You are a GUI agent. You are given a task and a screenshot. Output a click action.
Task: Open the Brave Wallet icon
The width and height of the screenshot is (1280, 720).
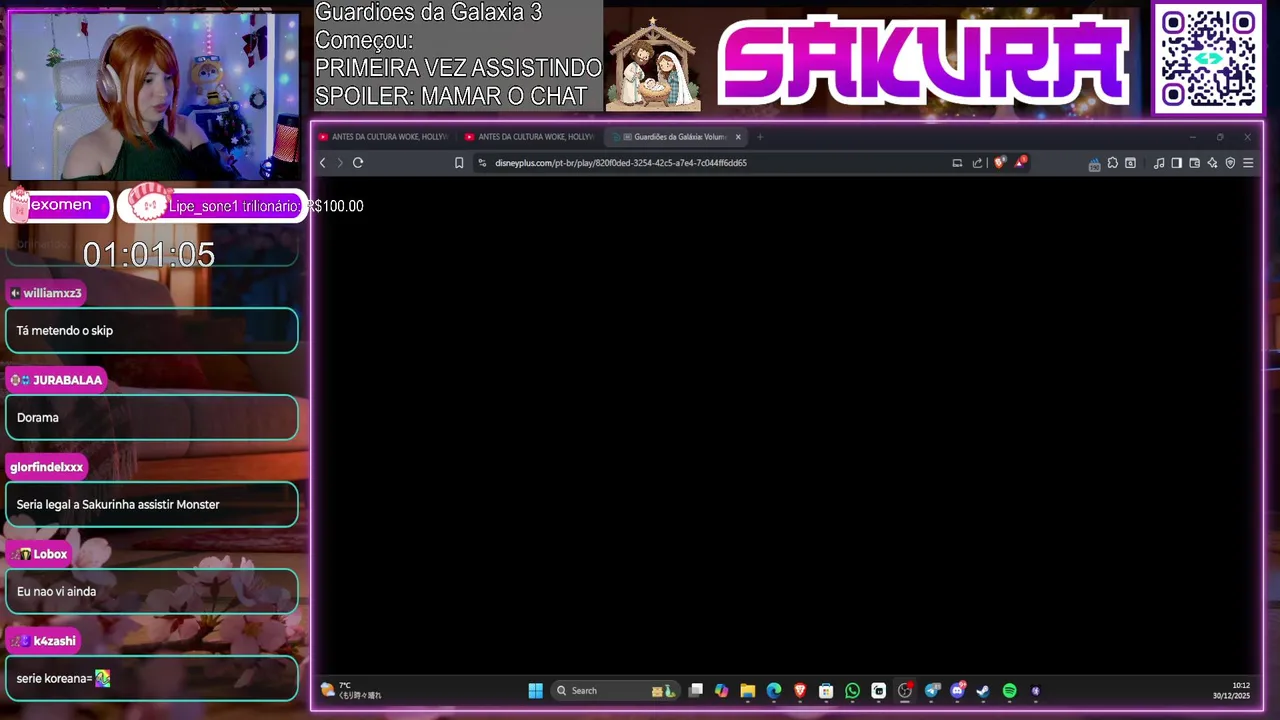pyautogui.click(x=1194, y=163)
